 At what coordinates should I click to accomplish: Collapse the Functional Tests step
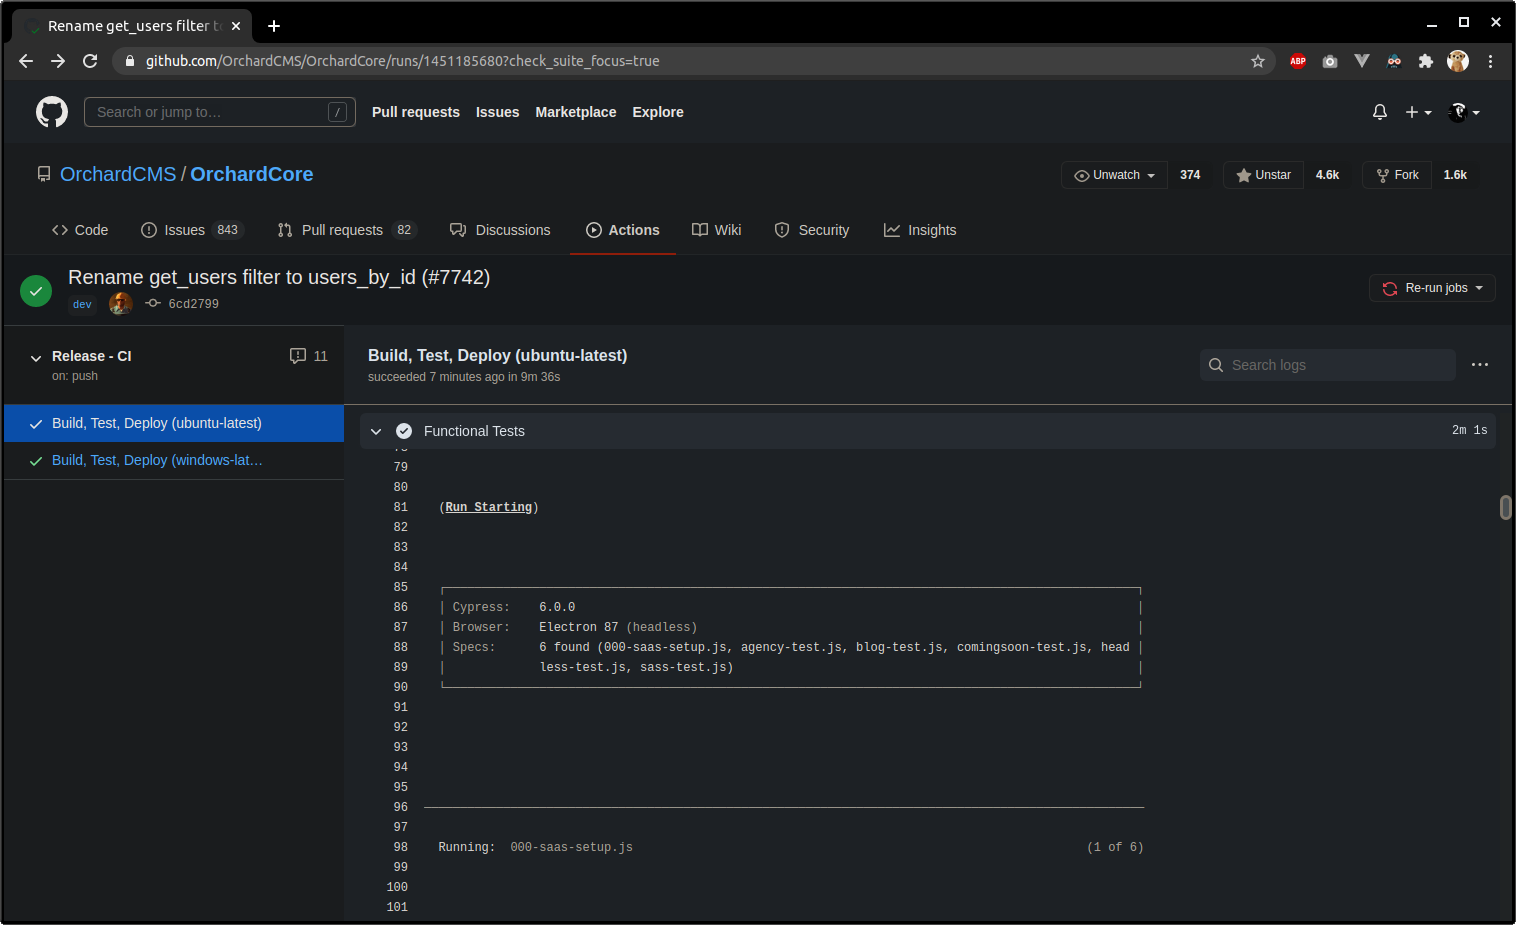(x=376, y=431)
